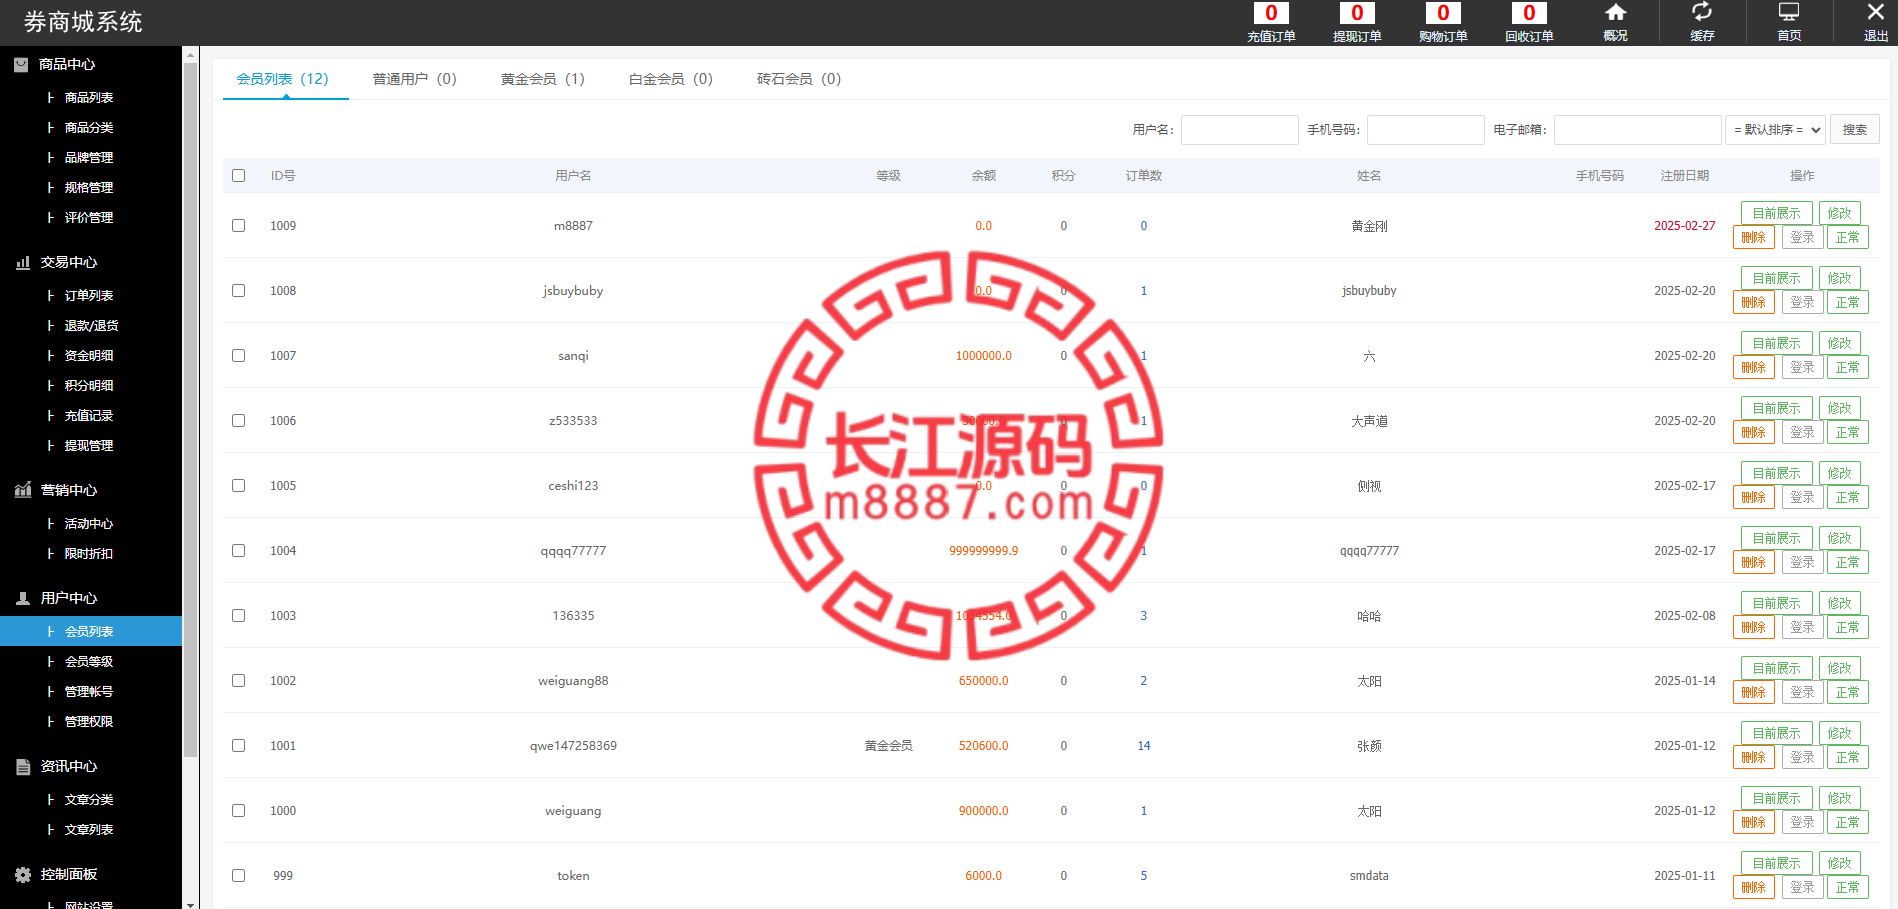Open 商品列表 in sidebar
The height and width of the screenshot is (909, 1898).
(89, 97)
